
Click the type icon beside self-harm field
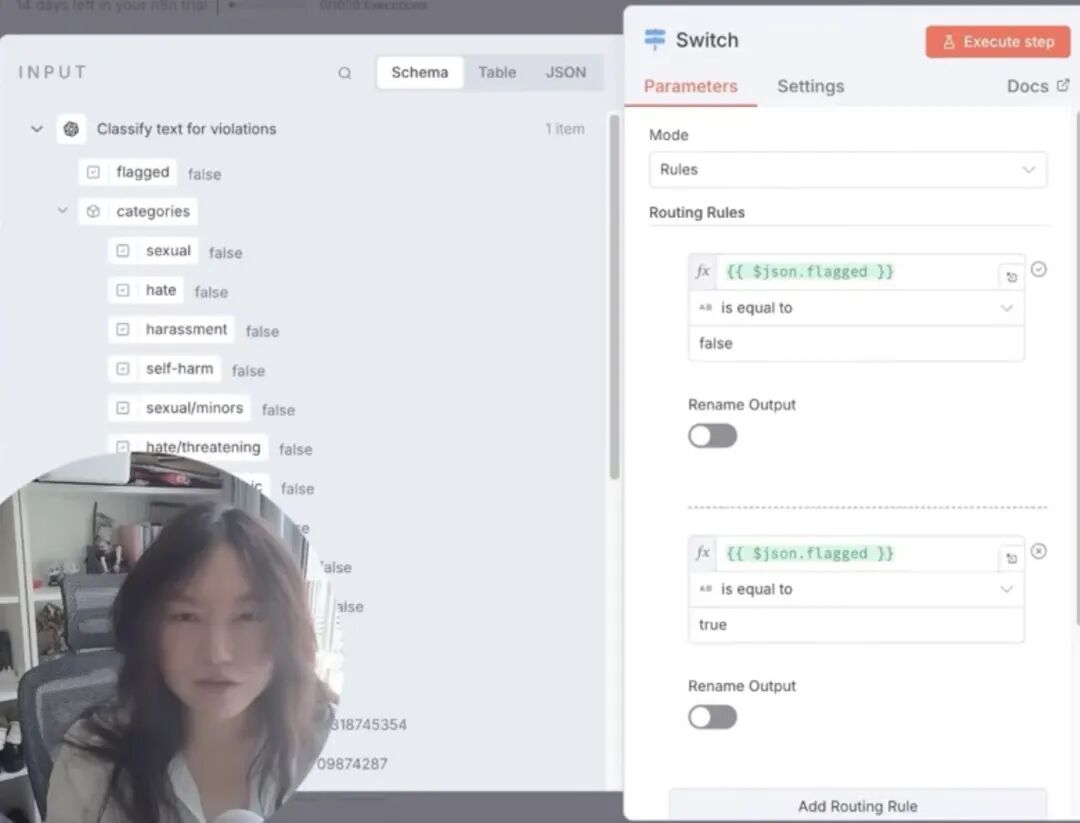pos(123,368)
